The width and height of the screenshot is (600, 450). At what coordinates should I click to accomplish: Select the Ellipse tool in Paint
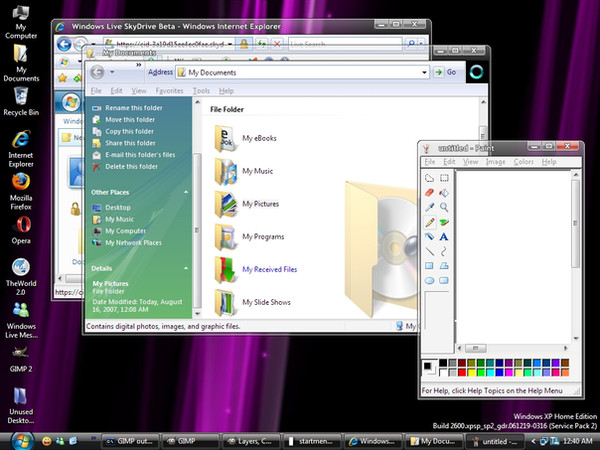pyautogui.click(x=429, y=280)
